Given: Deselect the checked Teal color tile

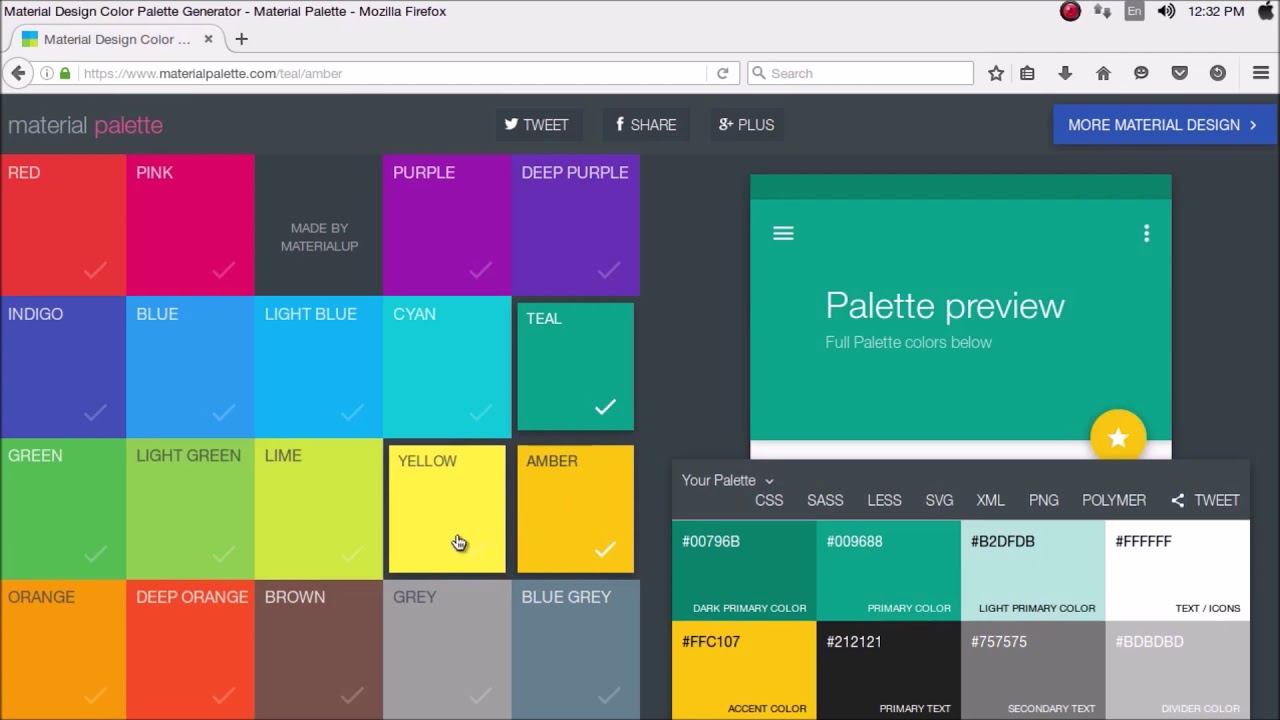Looking at the screenshot, I should coord(575,367).
